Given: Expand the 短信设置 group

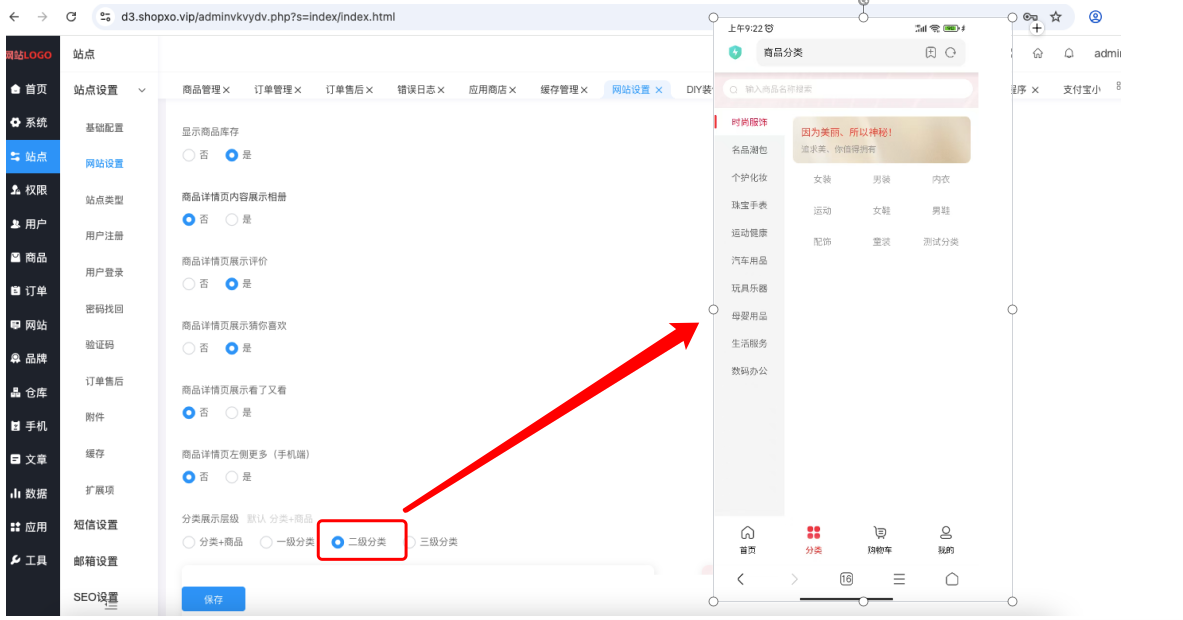Looking at the screenshot, I should coord(96,525).
